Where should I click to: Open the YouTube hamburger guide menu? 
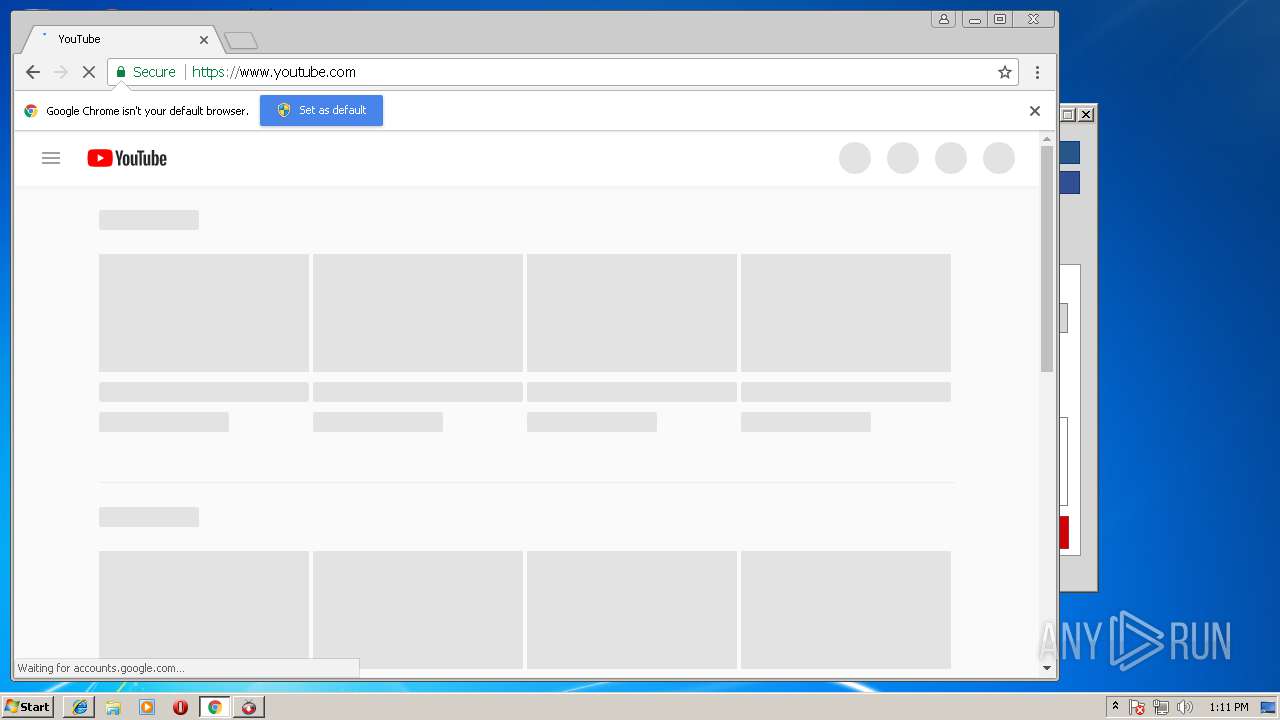tap(51, 158)
